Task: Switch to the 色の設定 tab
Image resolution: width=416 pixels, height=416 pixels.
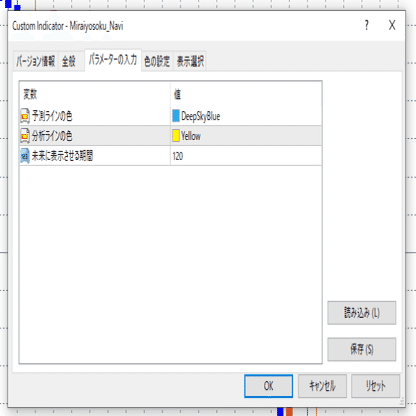Action: click(x=157, y=61)
